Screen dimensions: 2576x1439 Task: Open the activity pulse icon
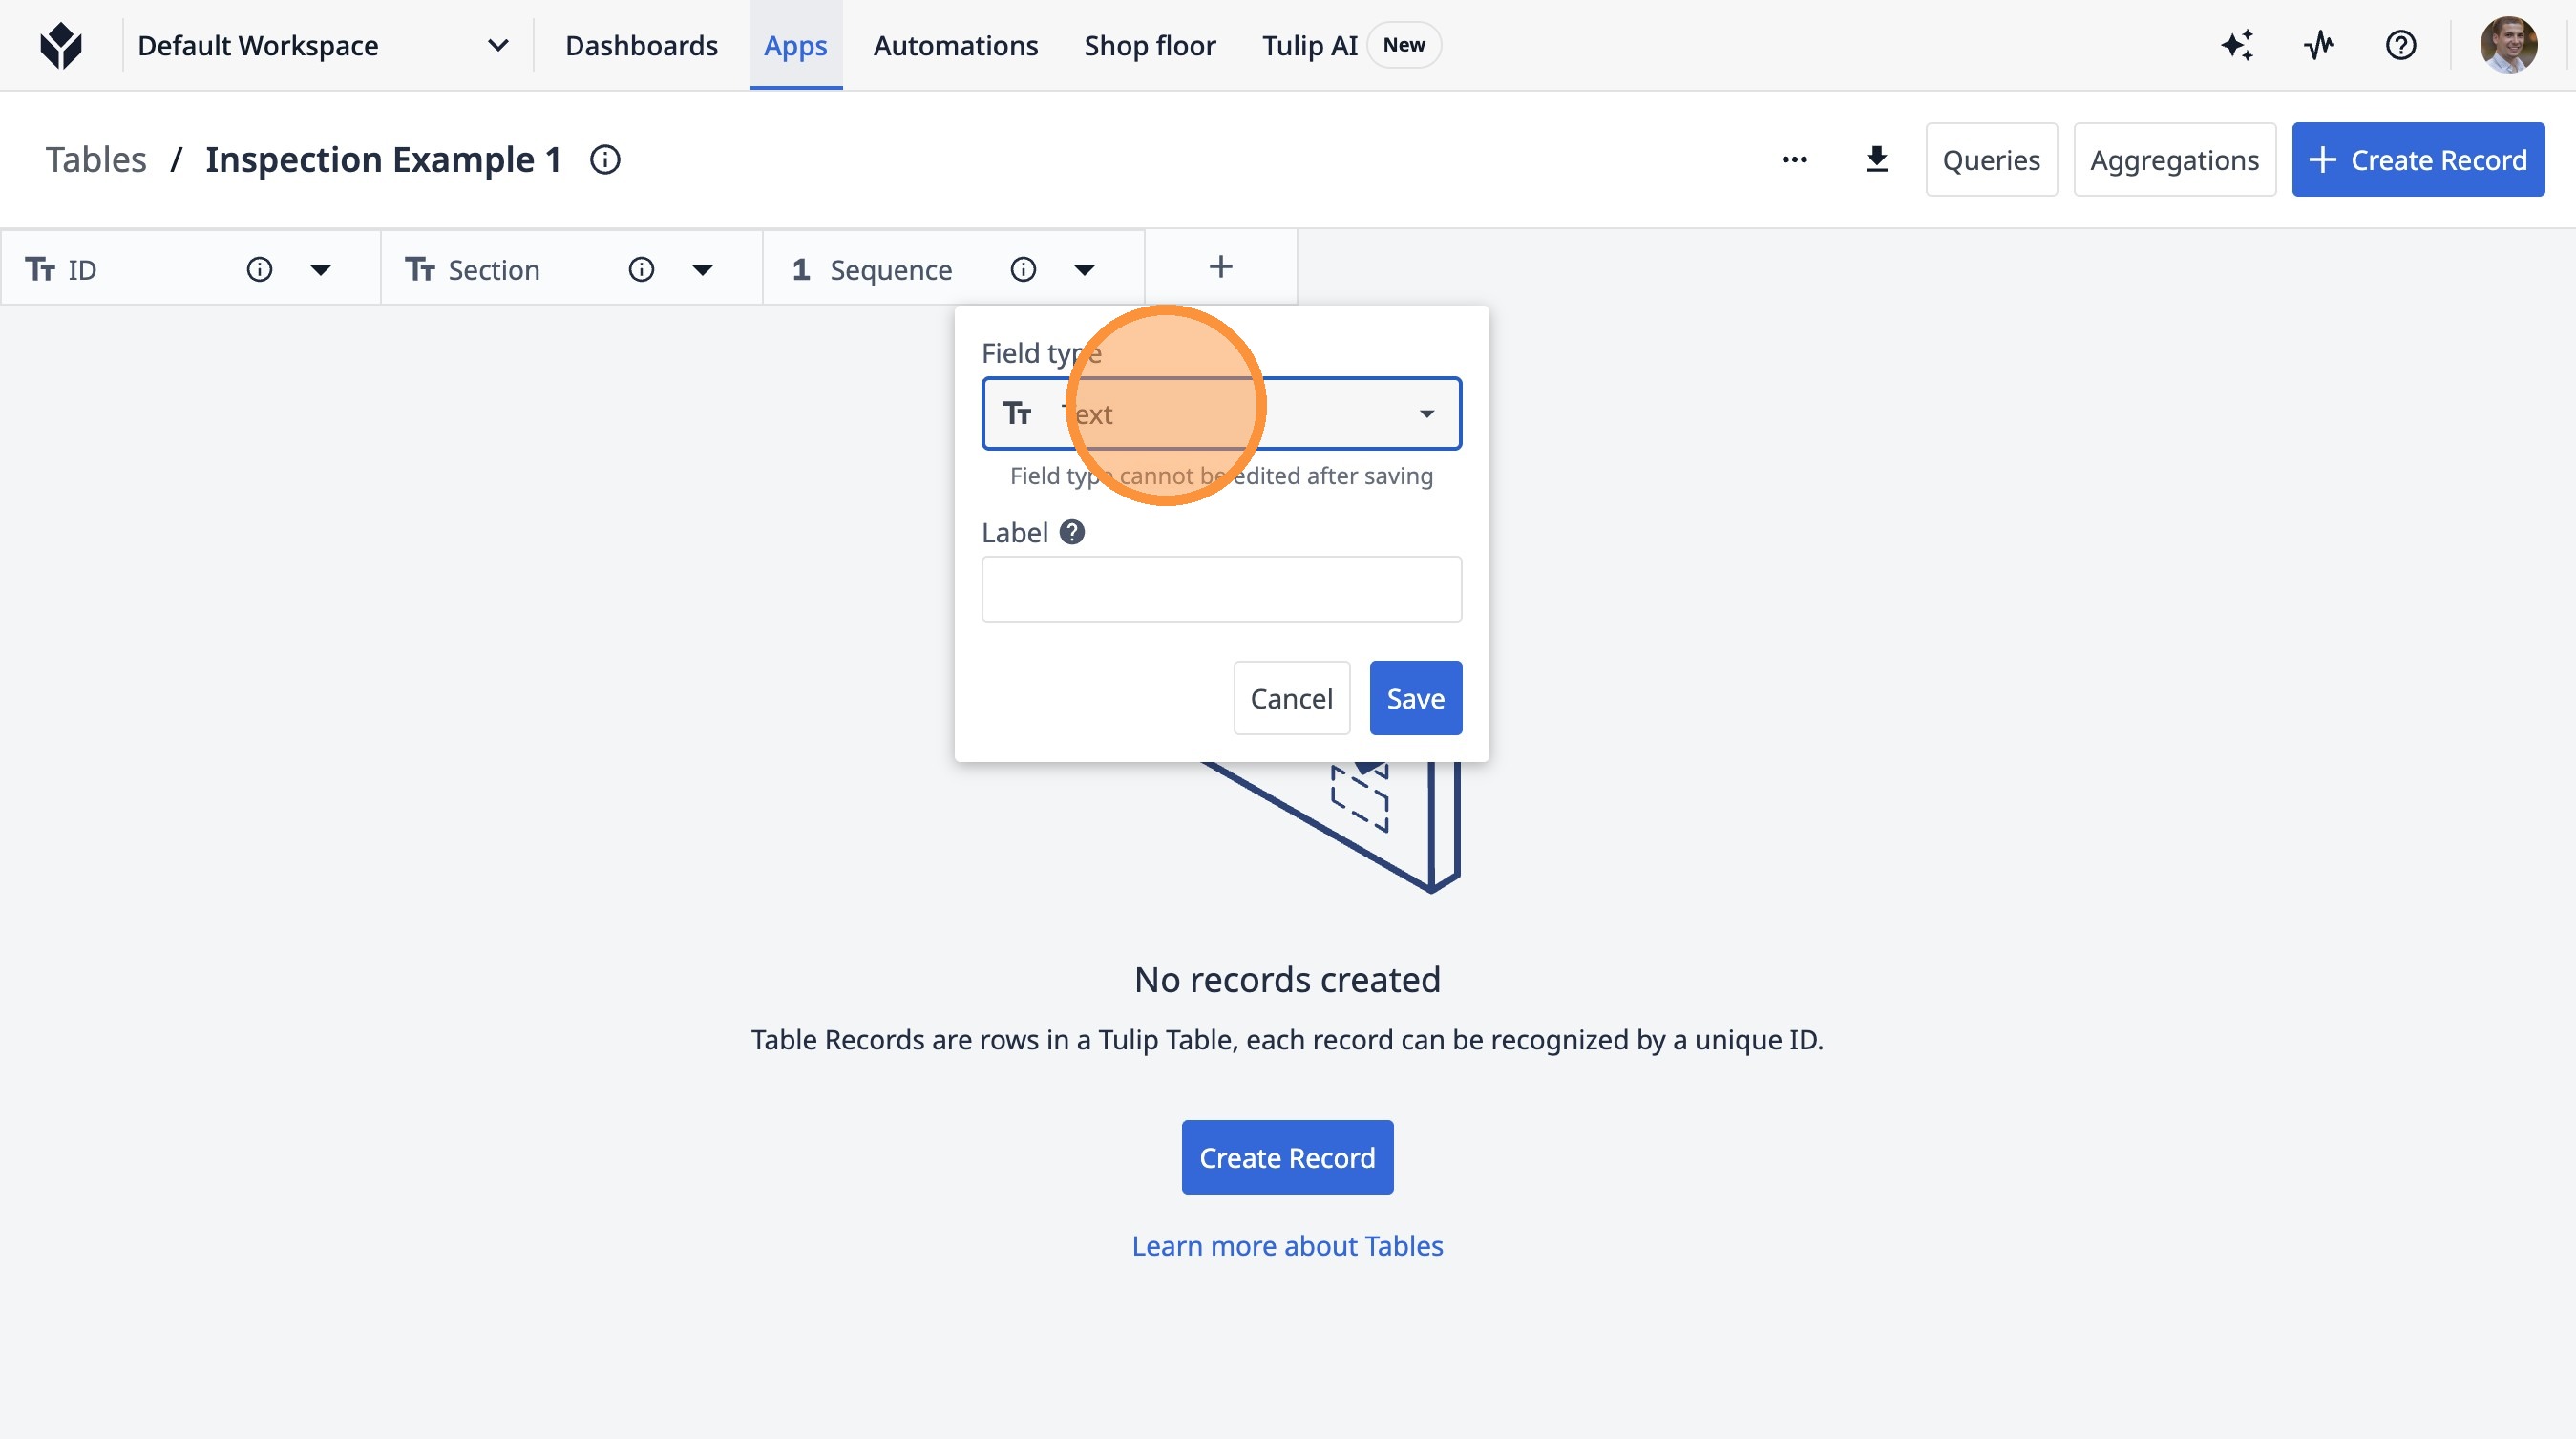tap(2319, 46)
